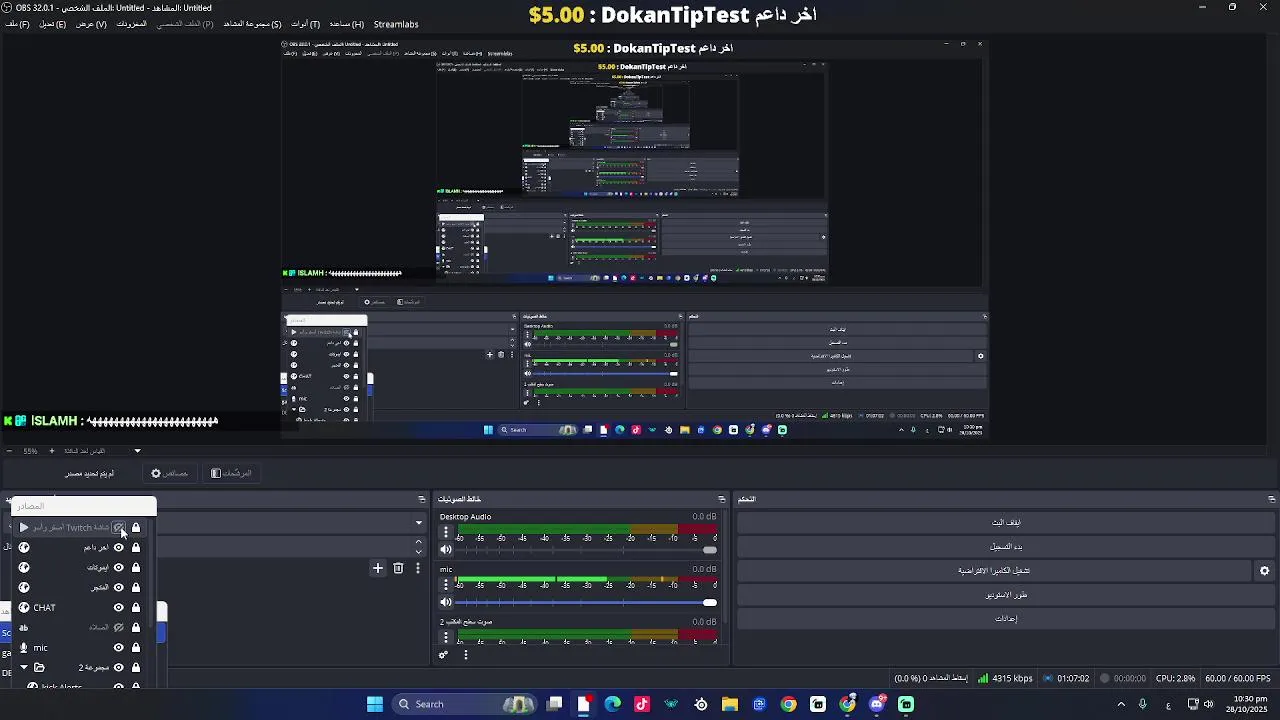Open the ملف (F) menu
The height and width of the screenshot is (720, 1280).
(17, 24)
